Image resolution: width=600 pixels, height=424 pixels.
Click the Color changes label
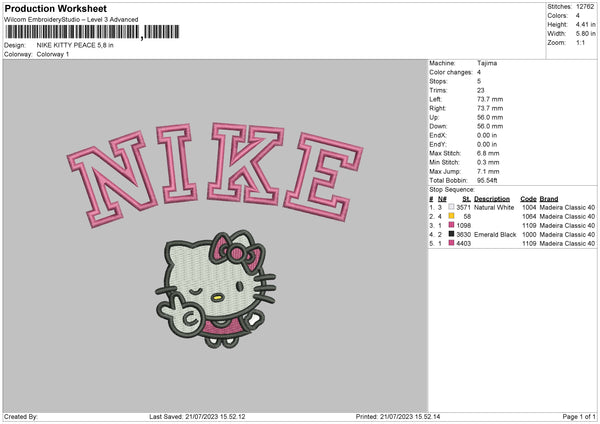click(x=451, y=72)
